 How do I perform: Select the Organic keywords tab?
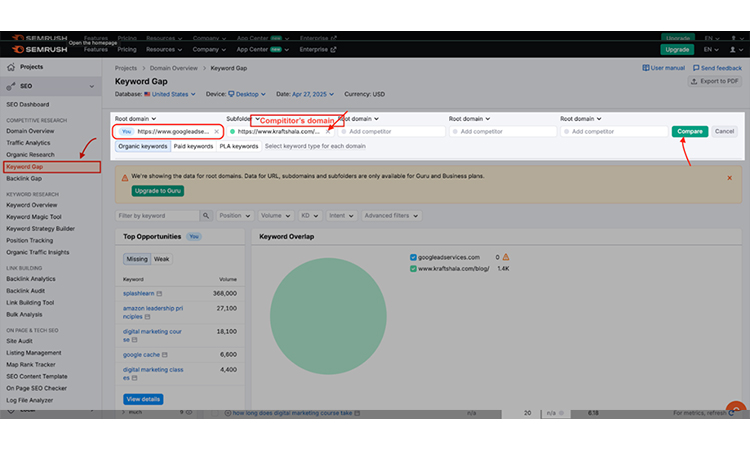pyautogui.click(x=143, y=146)
